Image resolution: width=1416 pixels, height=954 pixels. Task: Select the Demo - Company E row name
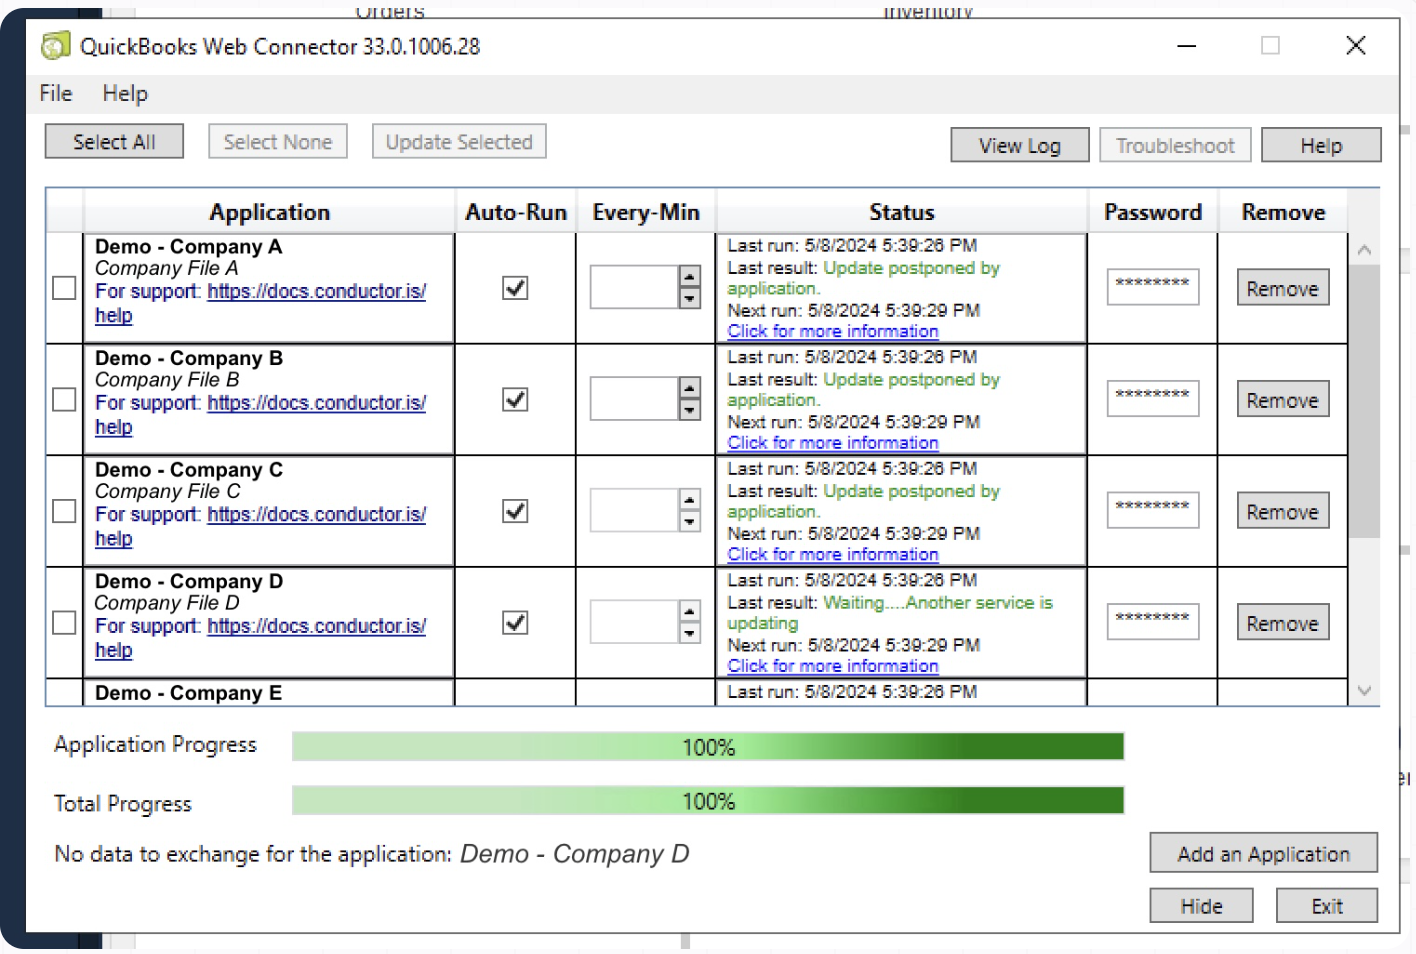click(x=189, y=693)
